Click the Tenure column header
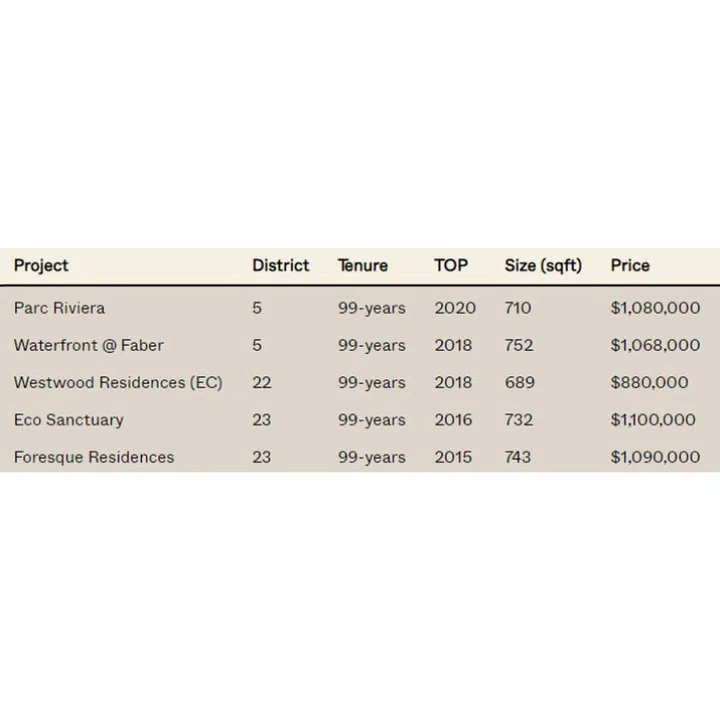Image resolution: width=720 pixels, height=720 pixels. click(x=362, y=265)
